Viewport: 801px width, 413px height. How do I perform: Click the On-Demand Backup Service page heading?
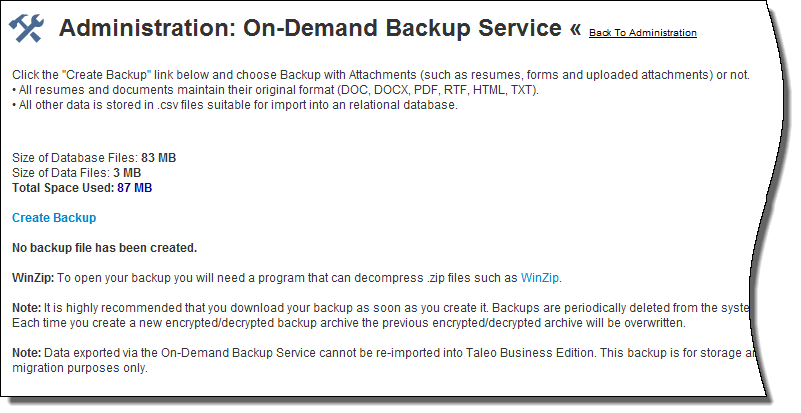310,29
